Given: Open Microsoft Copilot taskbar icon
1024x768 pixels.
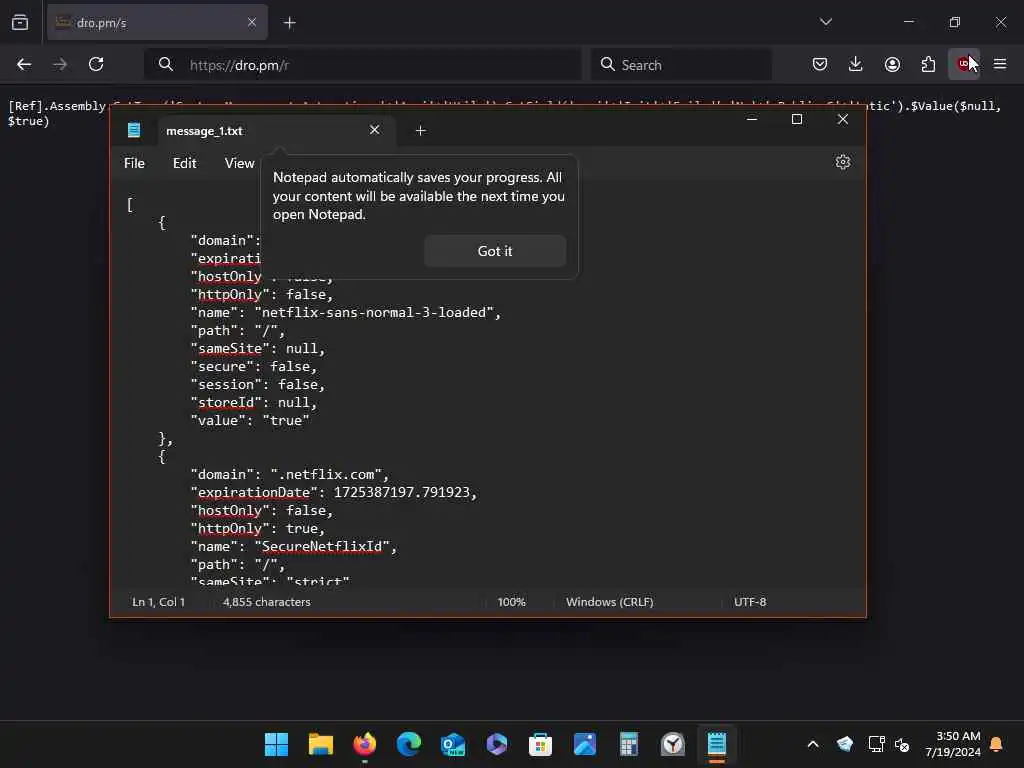Looking at the screenshot, I should (x=496, y=744).
